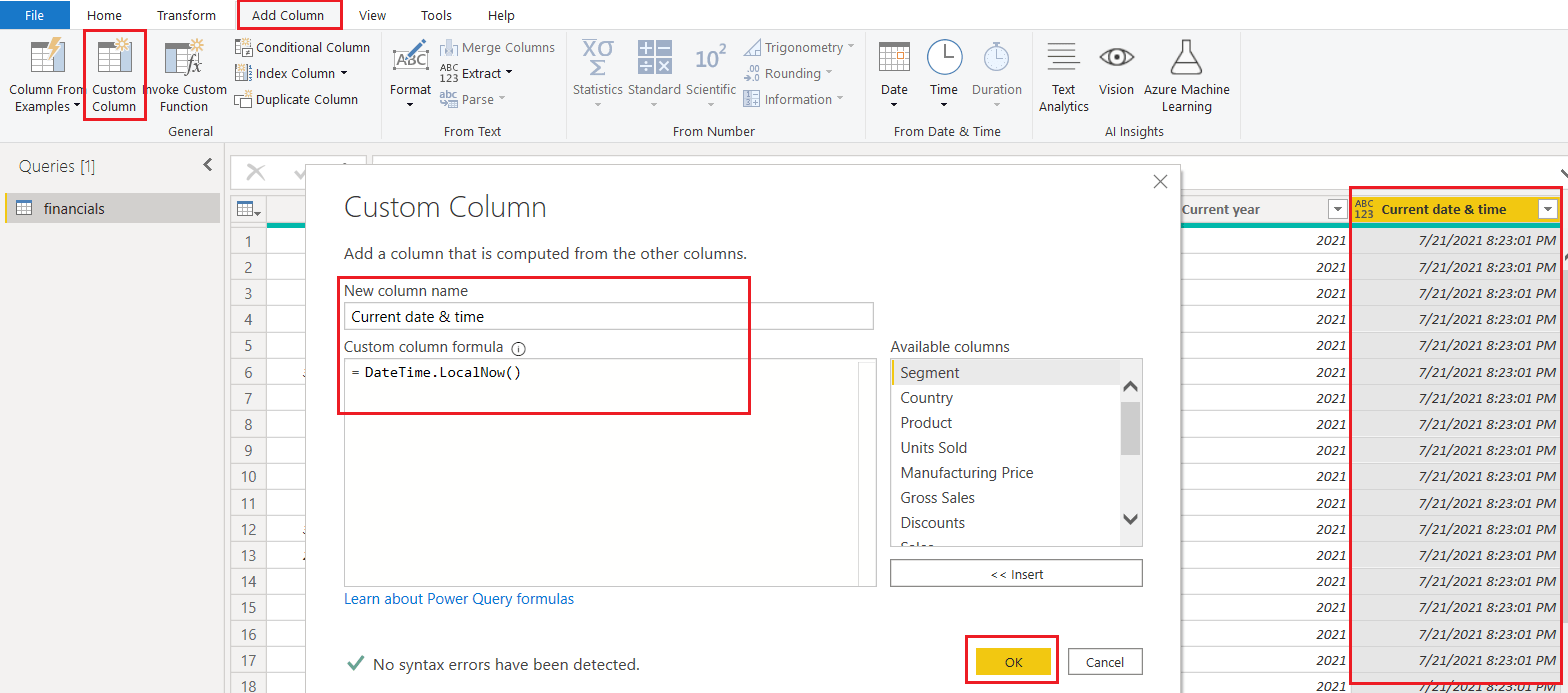This screenshot has height=693, width=1568.
Task: Open Current year column filter dropdown
Action: 1337,209
